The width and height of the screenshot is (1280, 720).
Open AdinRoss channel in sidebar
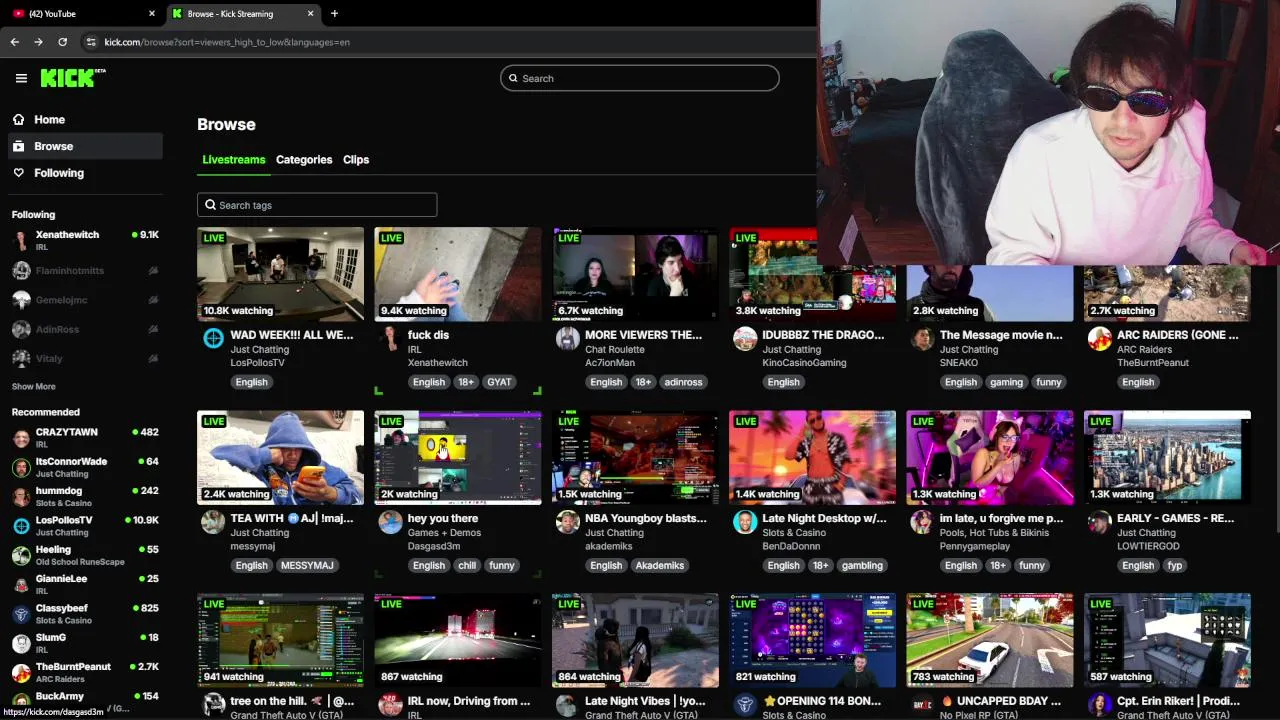(85, 329)
